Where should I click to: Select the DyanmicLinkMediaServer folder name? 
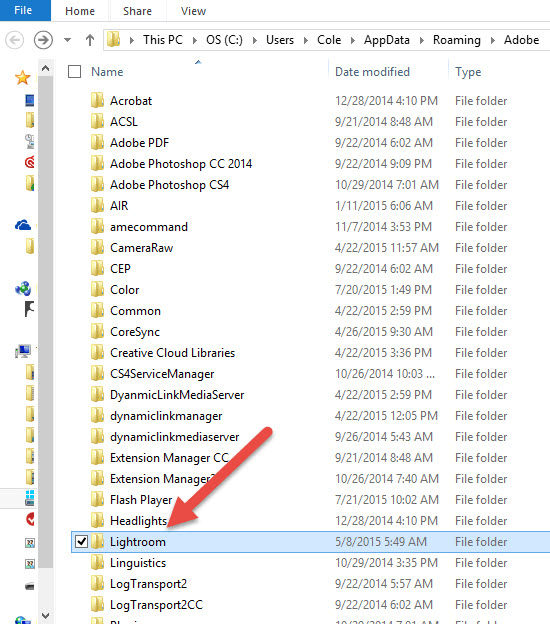(x=177, y=395)
